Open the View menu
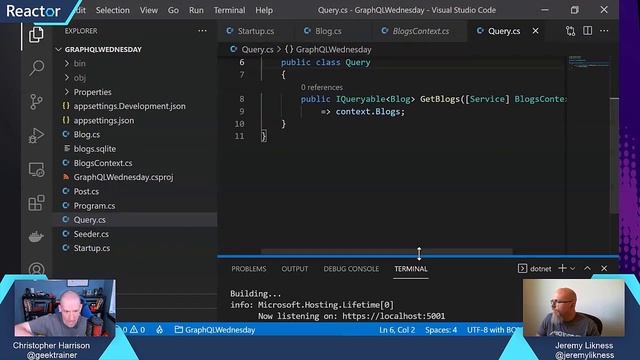The image size is (640, 360). coord(149,10)
